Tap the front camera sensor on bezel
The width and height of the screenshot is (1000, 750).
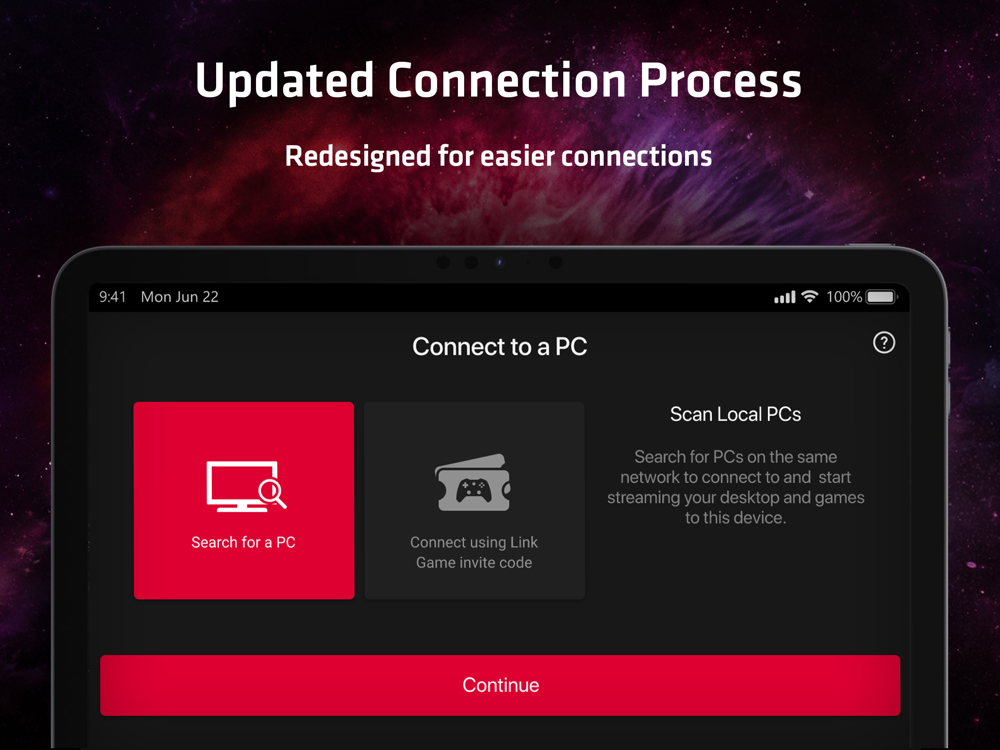click(x=500, y=262)
